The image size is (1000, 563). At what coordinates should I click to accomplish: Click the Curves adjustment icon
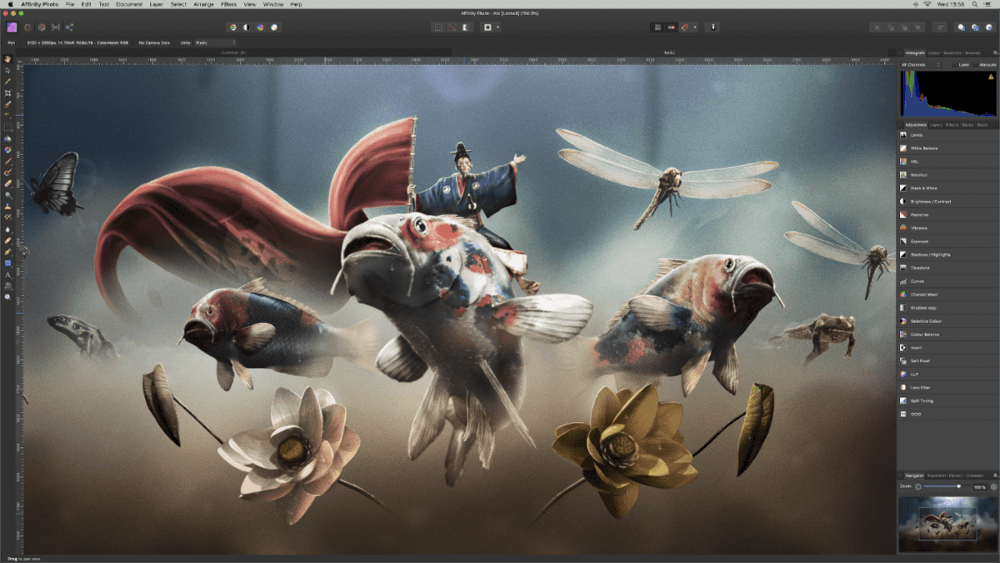coord(903,281)
